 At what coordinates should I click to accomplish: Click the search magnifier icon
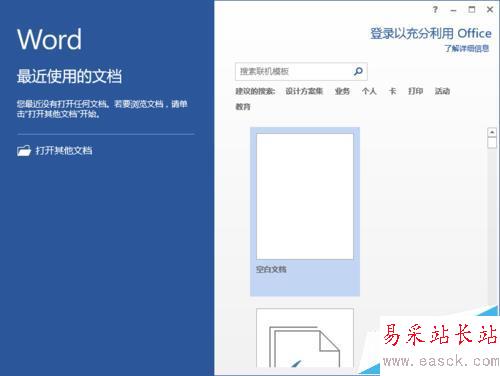[358, 71]
